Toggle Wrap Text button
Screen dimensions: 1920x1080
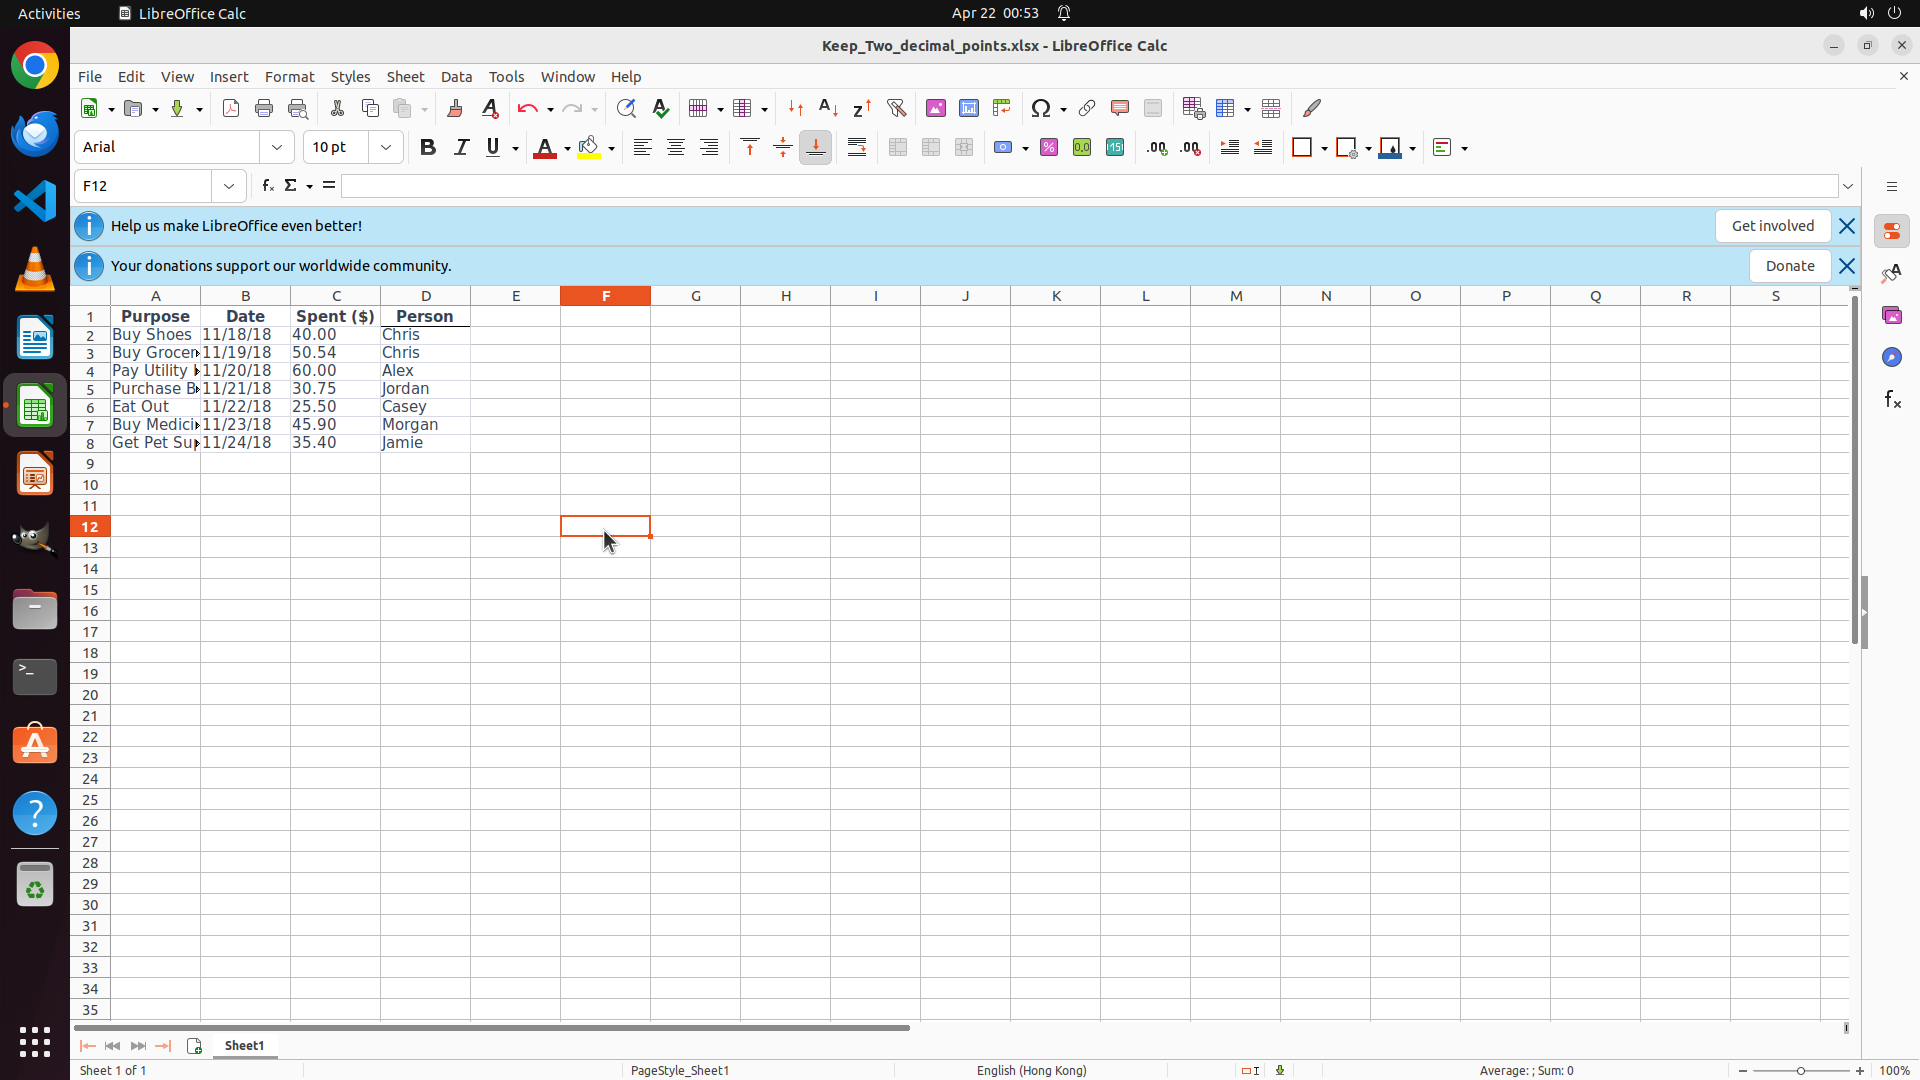[x=857, y=147]
